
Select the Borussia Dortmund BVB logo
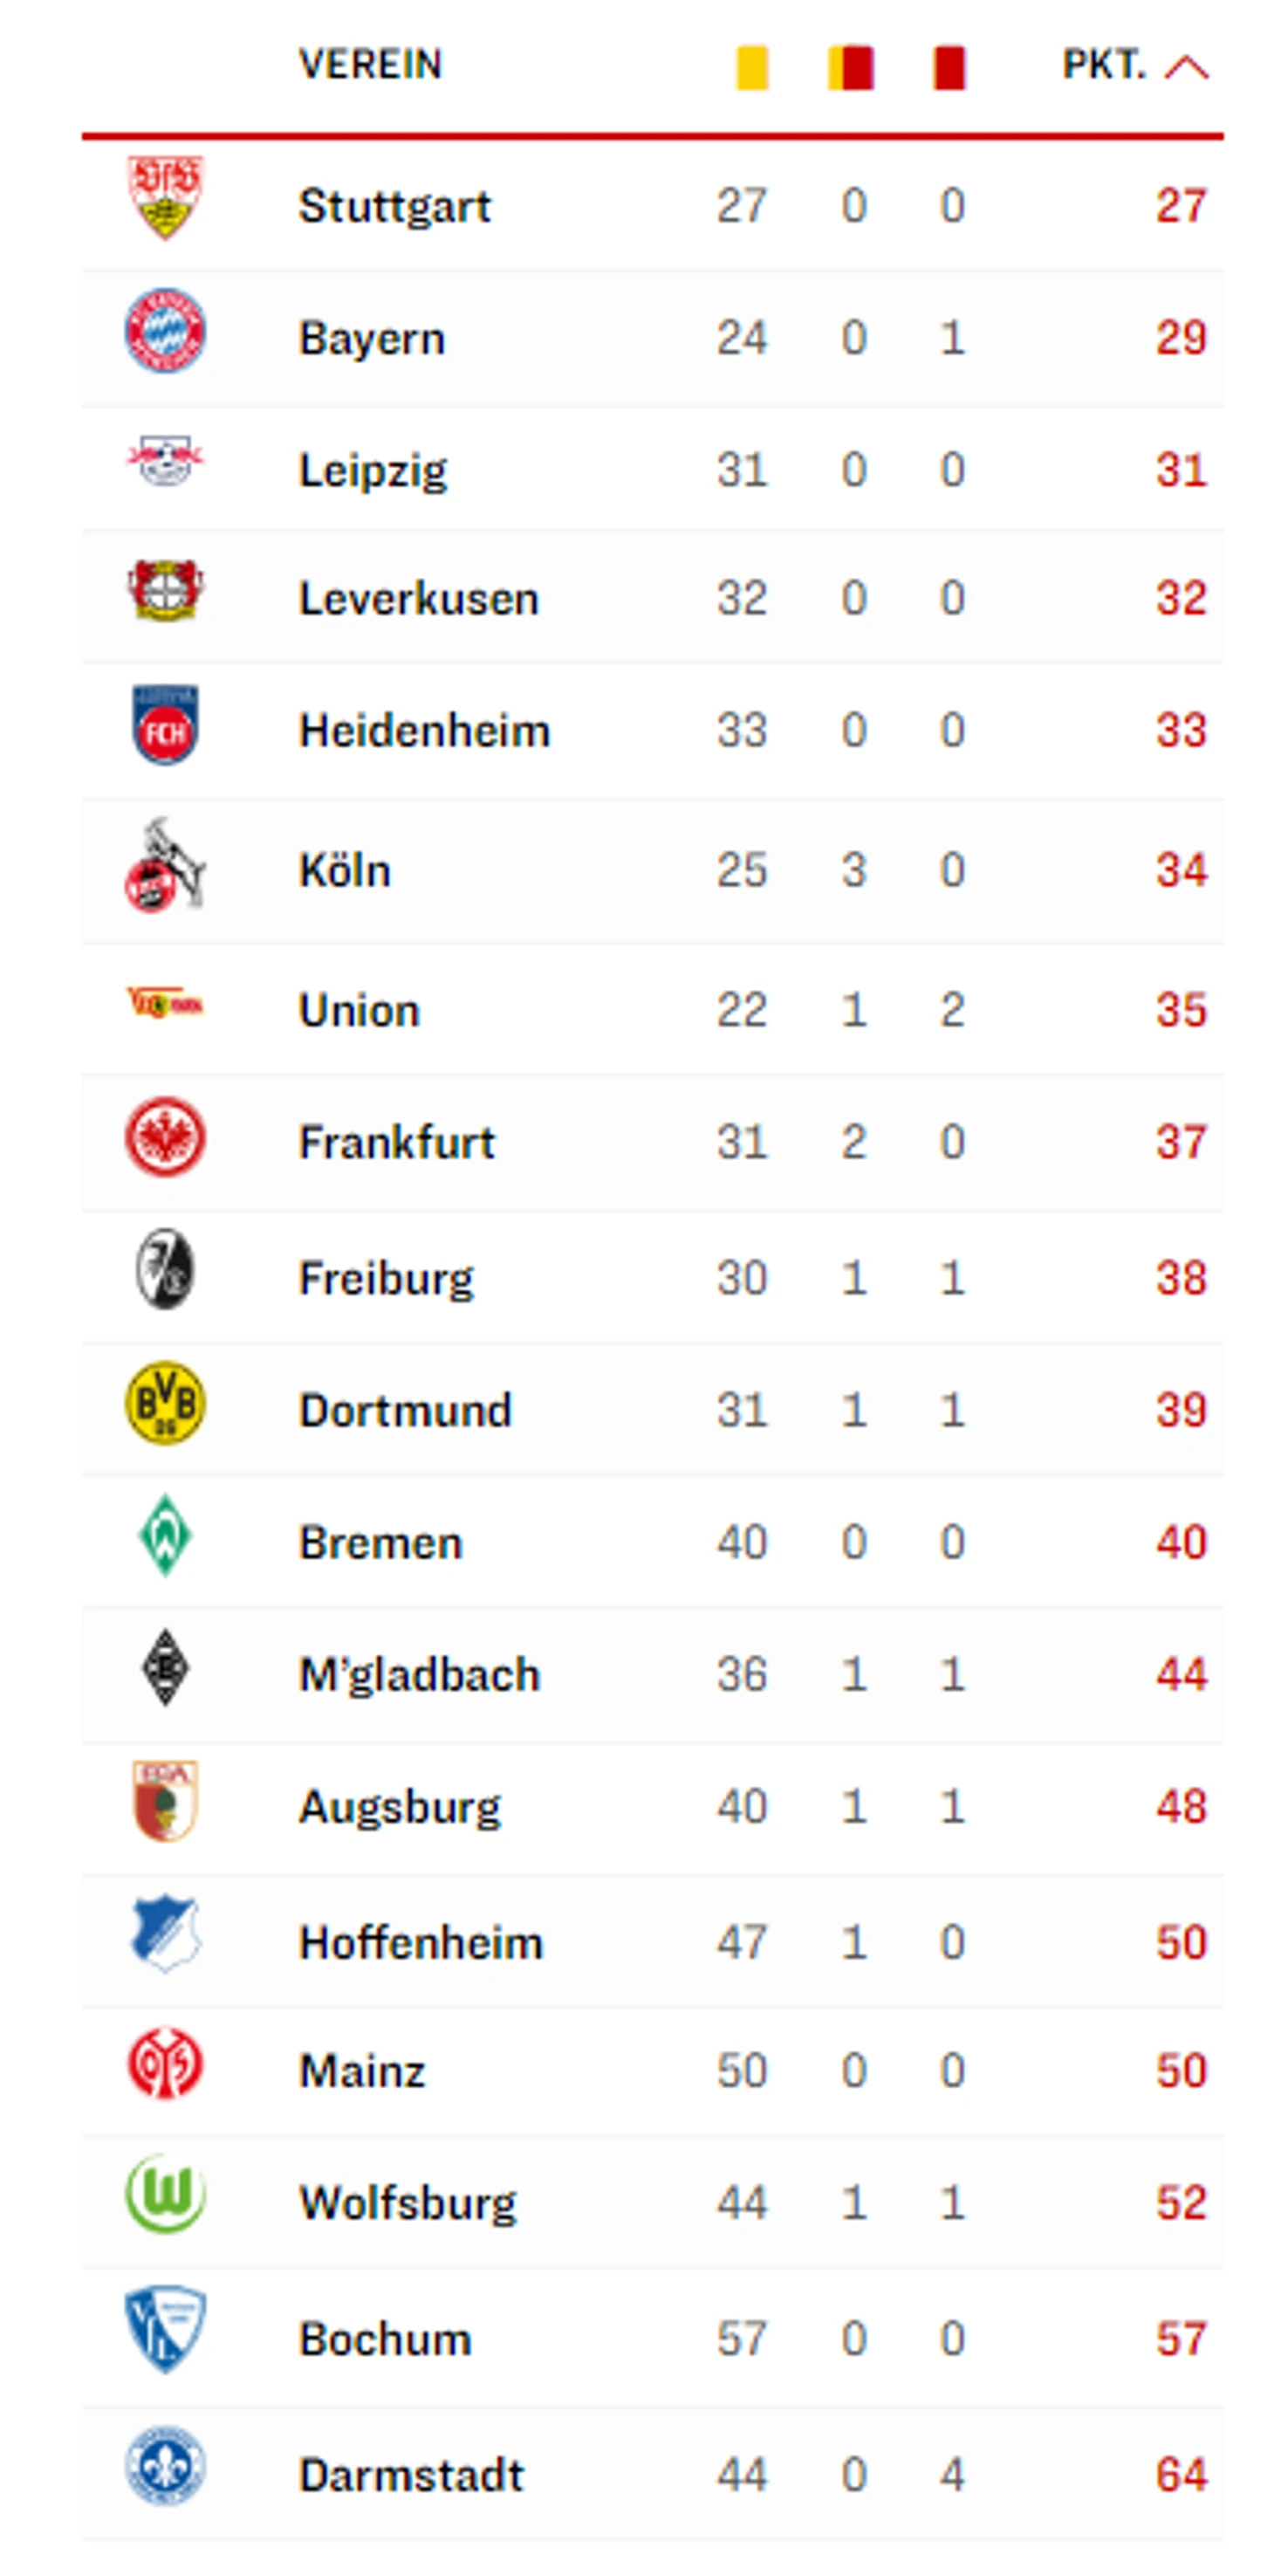(x=165, y=1402)
